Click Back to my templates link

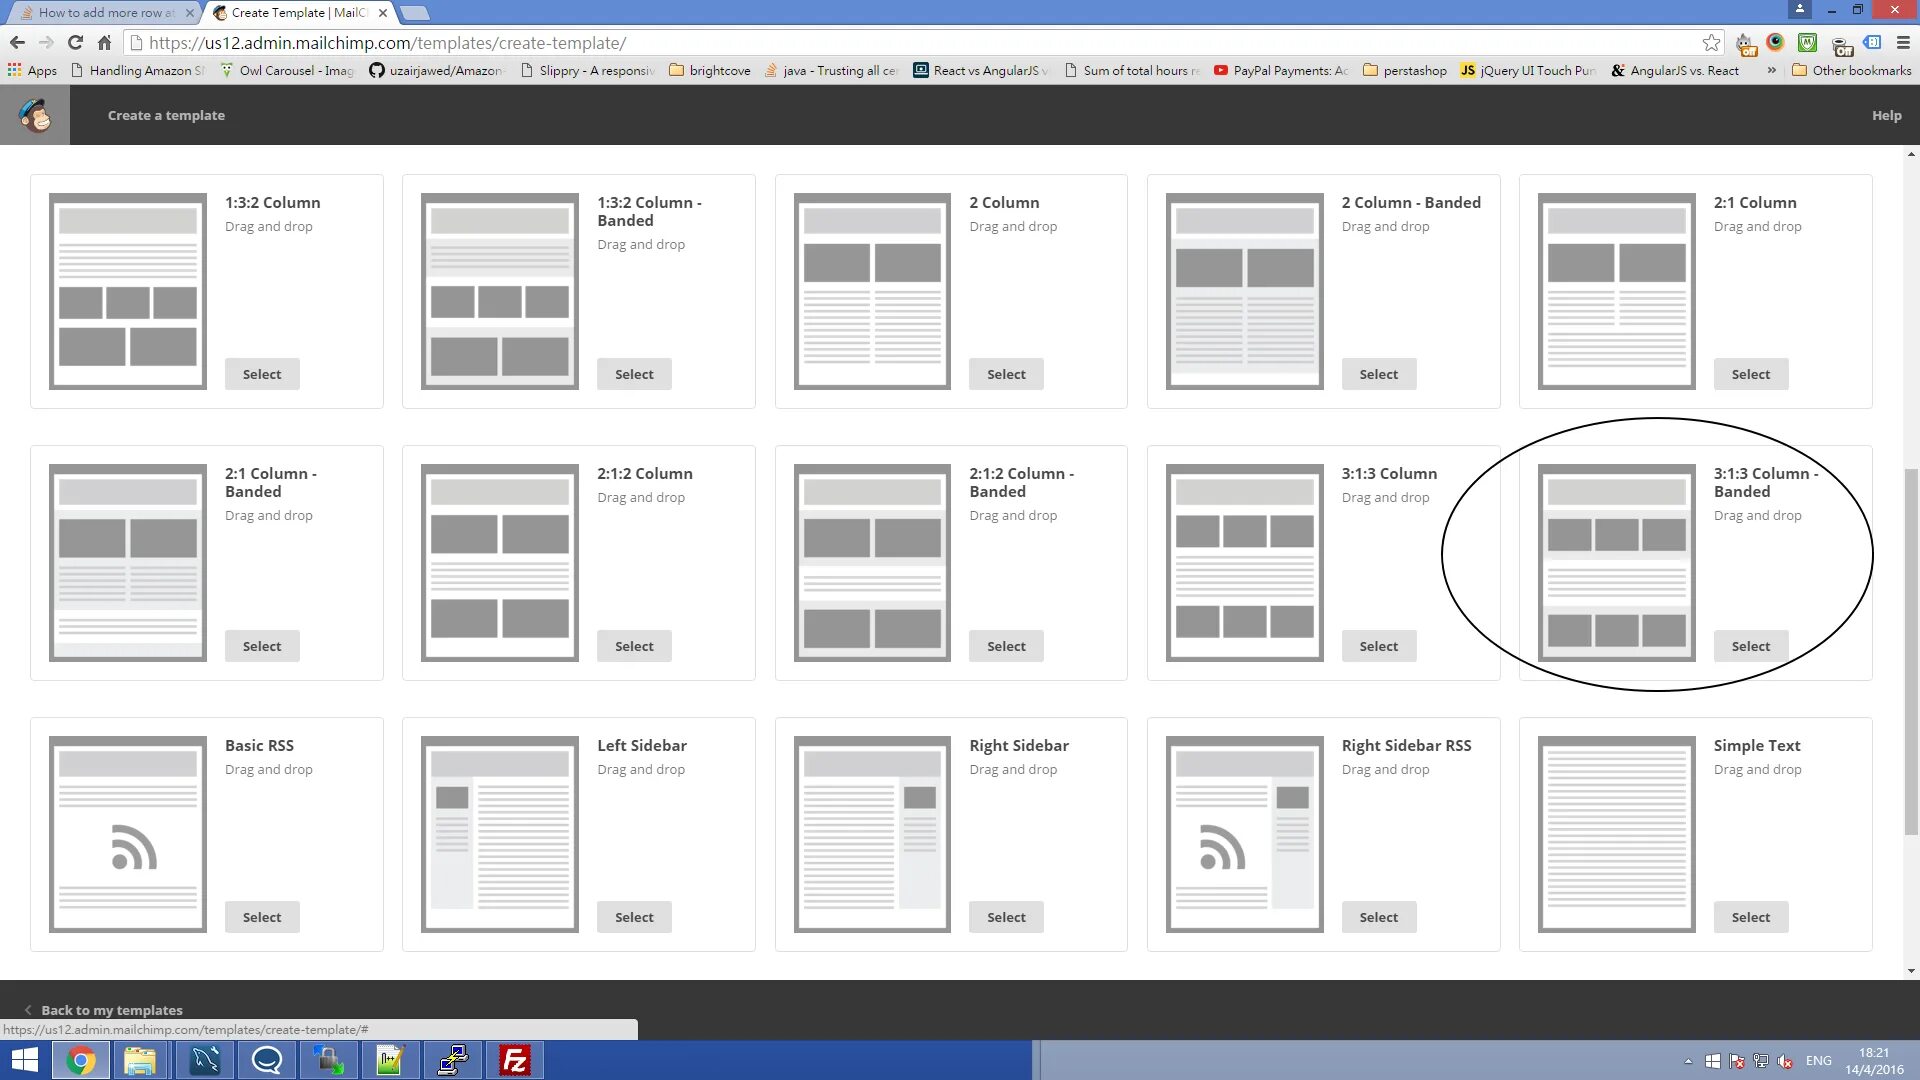click(111, 1010)
